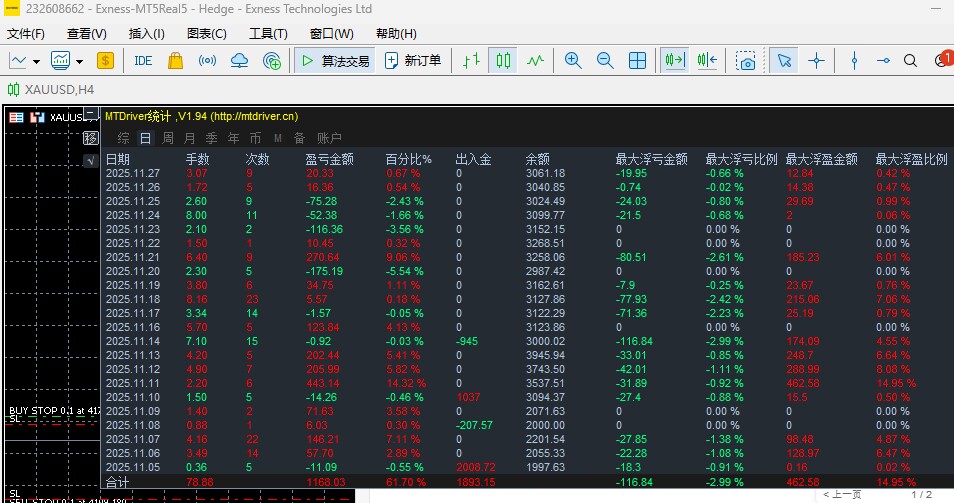
Task: Open the indicators list icon
Action: (60, 60)
